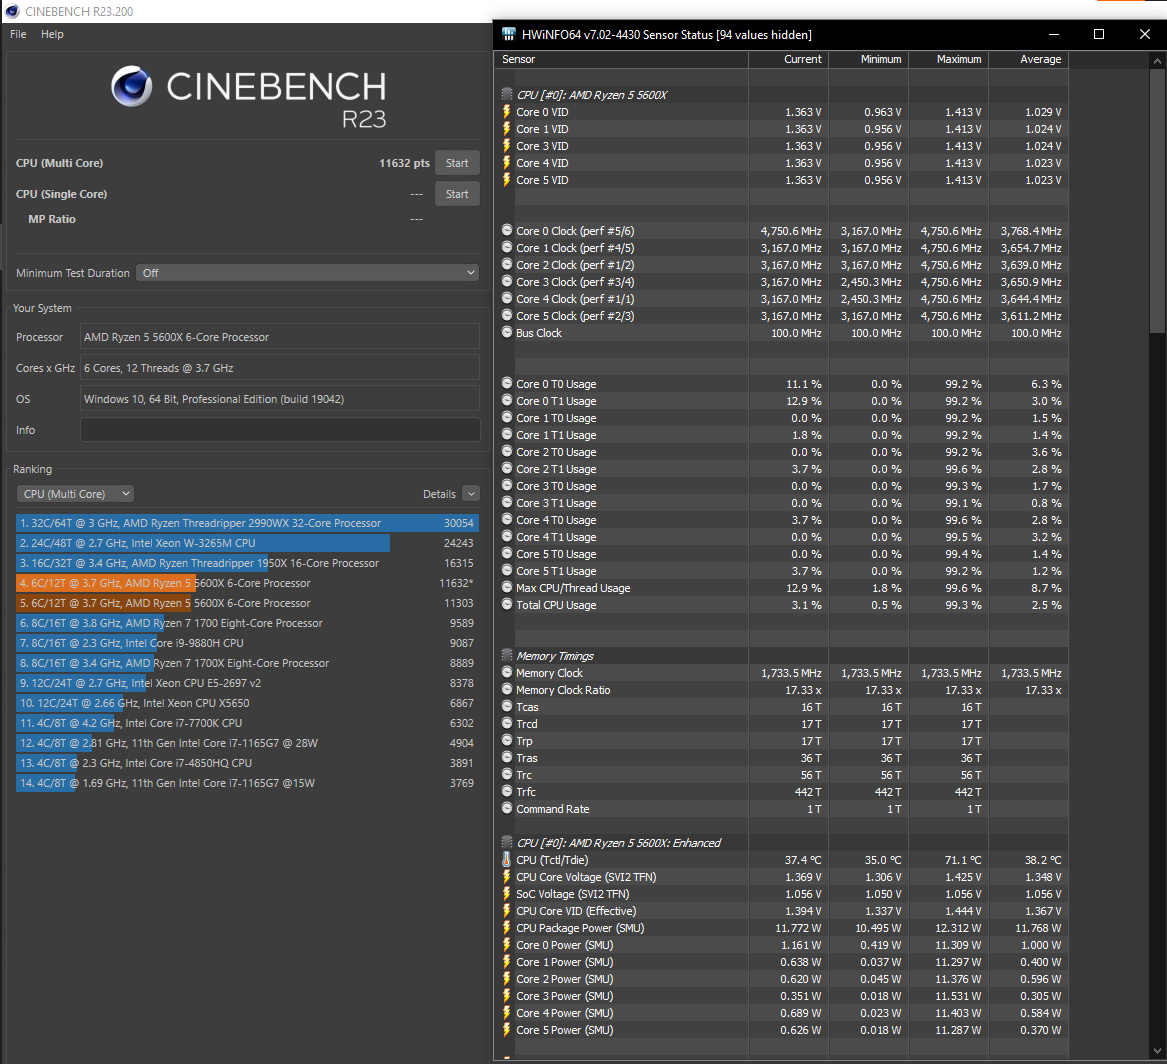The width and height of the screenshot is (1167, 1064).
Task: Click the Sensor column header
Action: [621, 60]
